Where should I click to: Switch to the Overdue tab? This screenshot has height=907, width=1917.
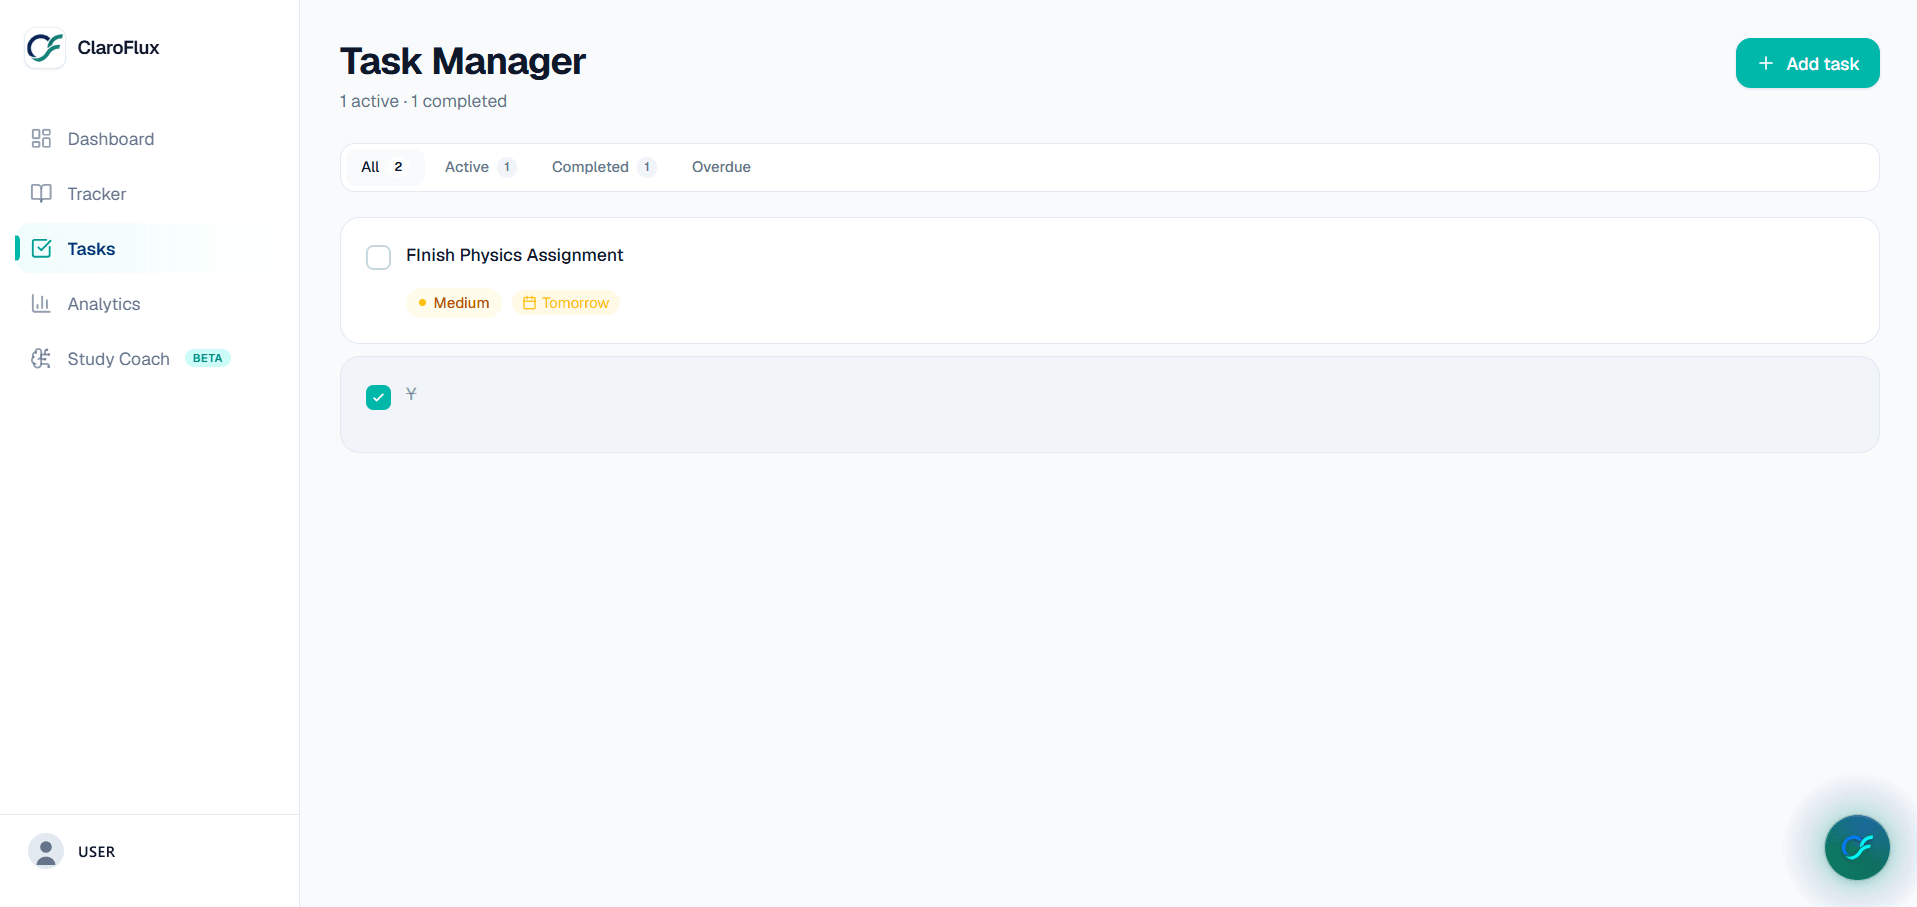pos(721,167)
